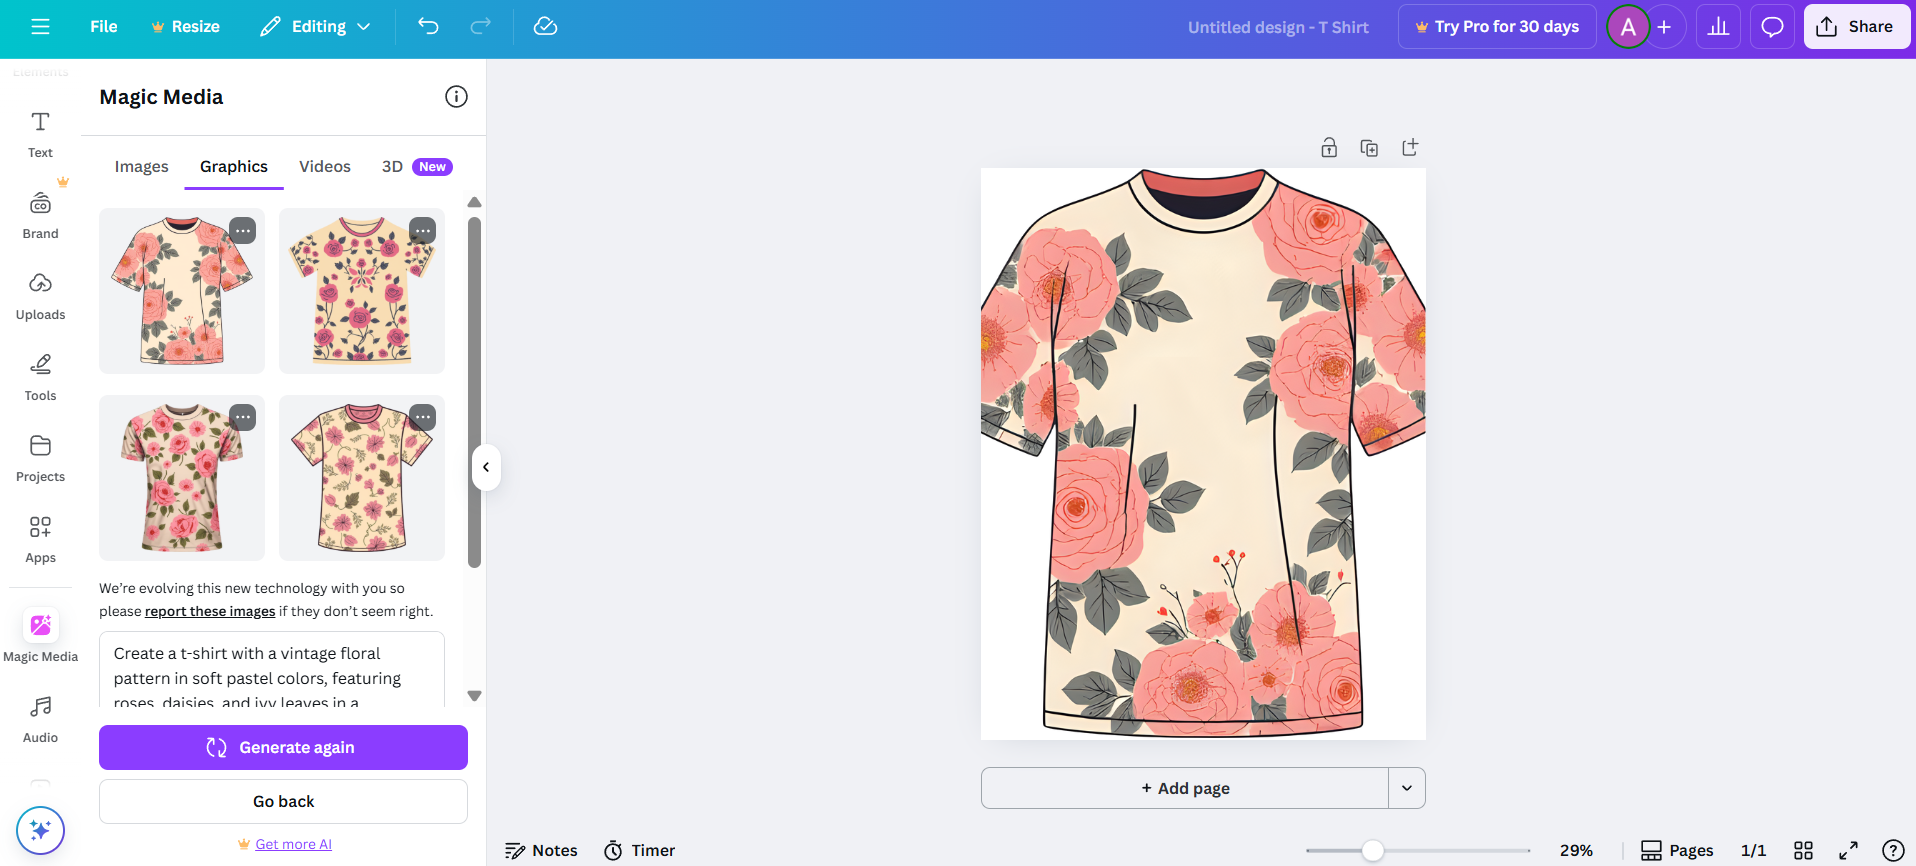Open the Brand sidebar panel
Viewport: 1916px width, 866px height.
40,215
